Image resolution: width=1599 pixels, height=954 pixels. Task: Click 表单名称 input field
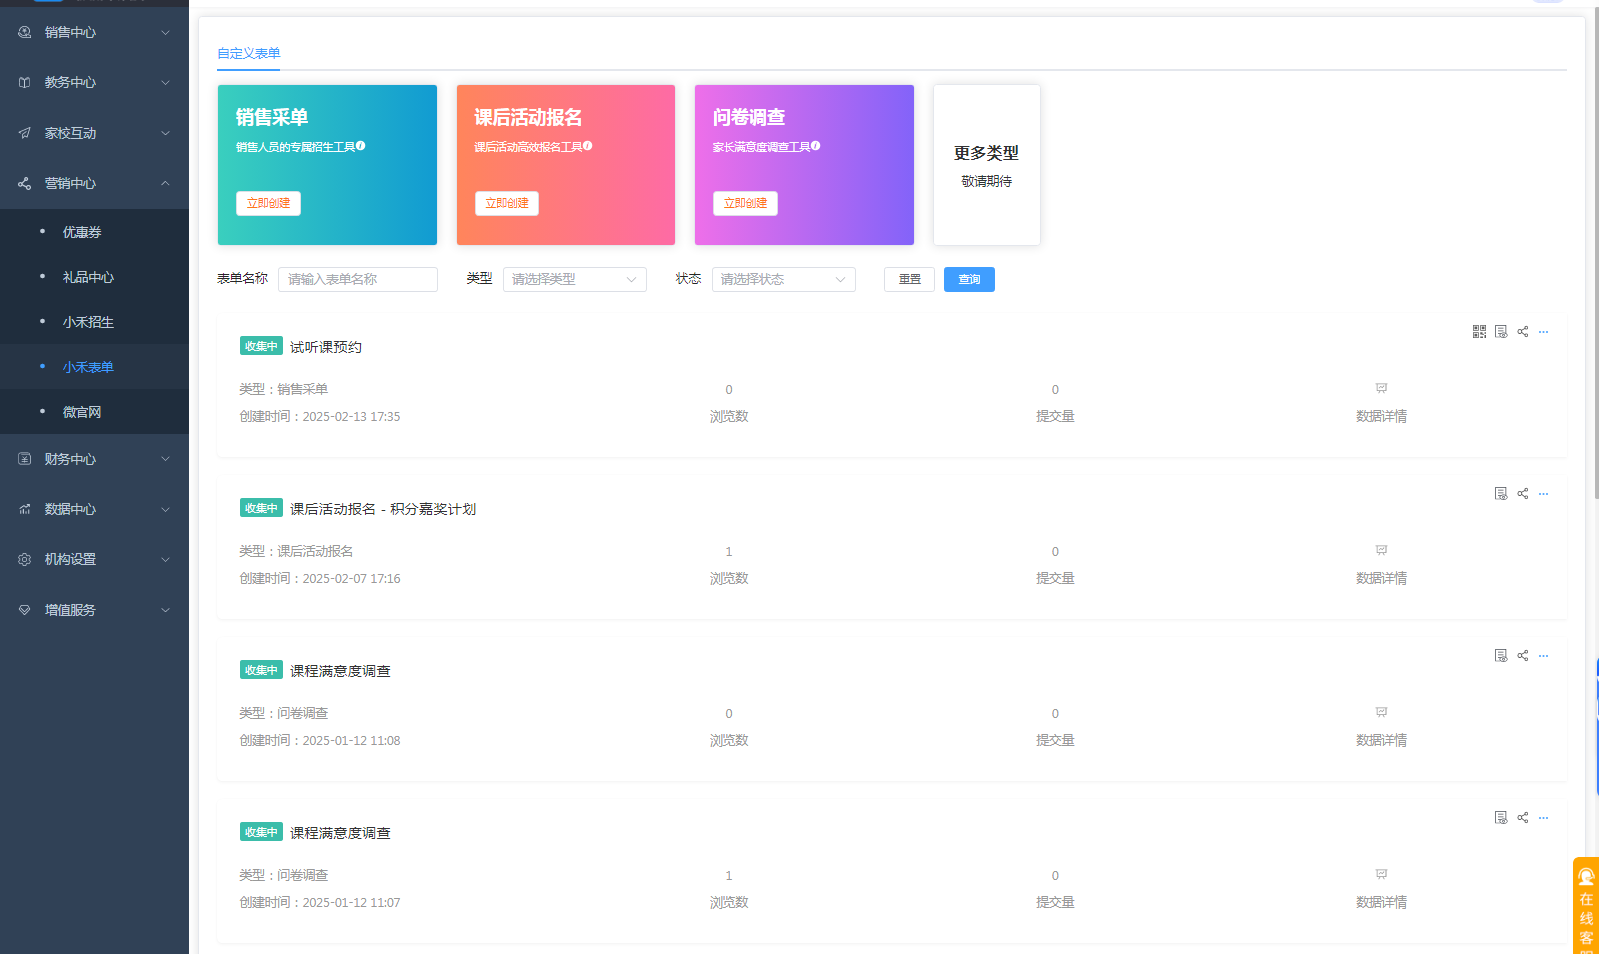358,279
